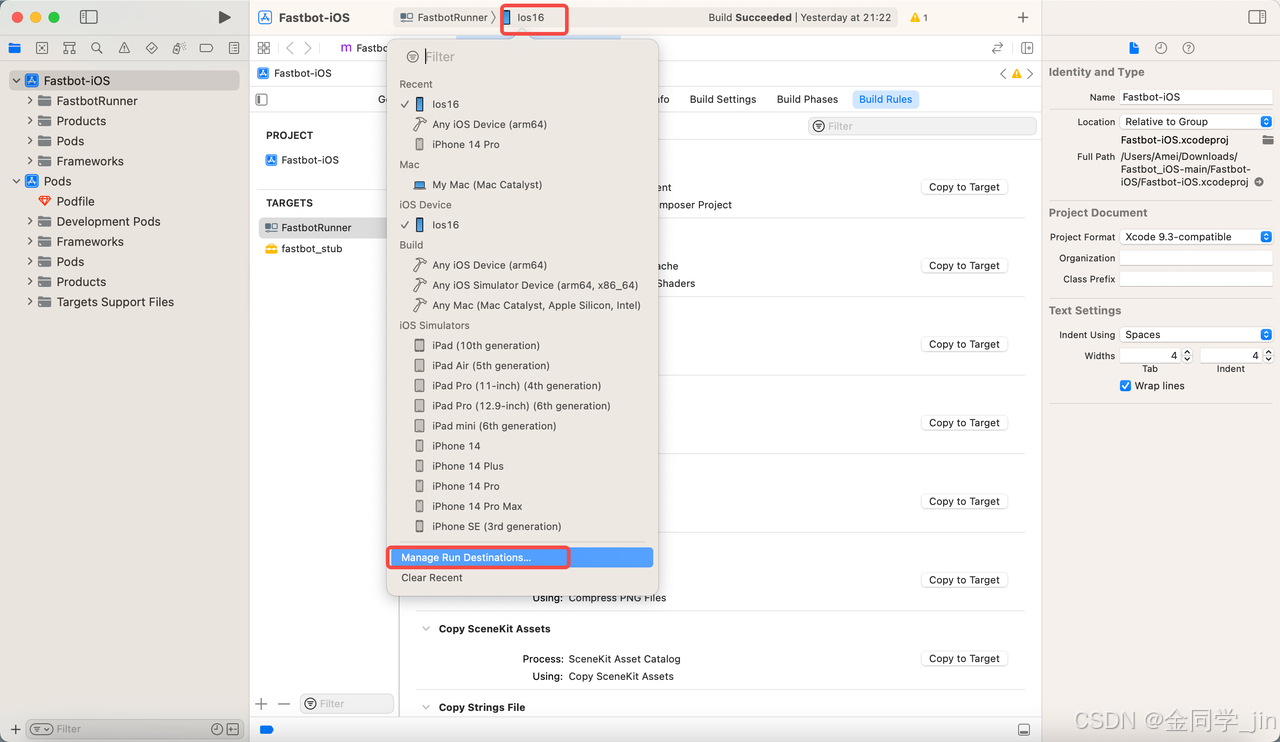The image size is (1280, 742).
Task: Expand the FastbotRunner folder
Action: point(30,101)
